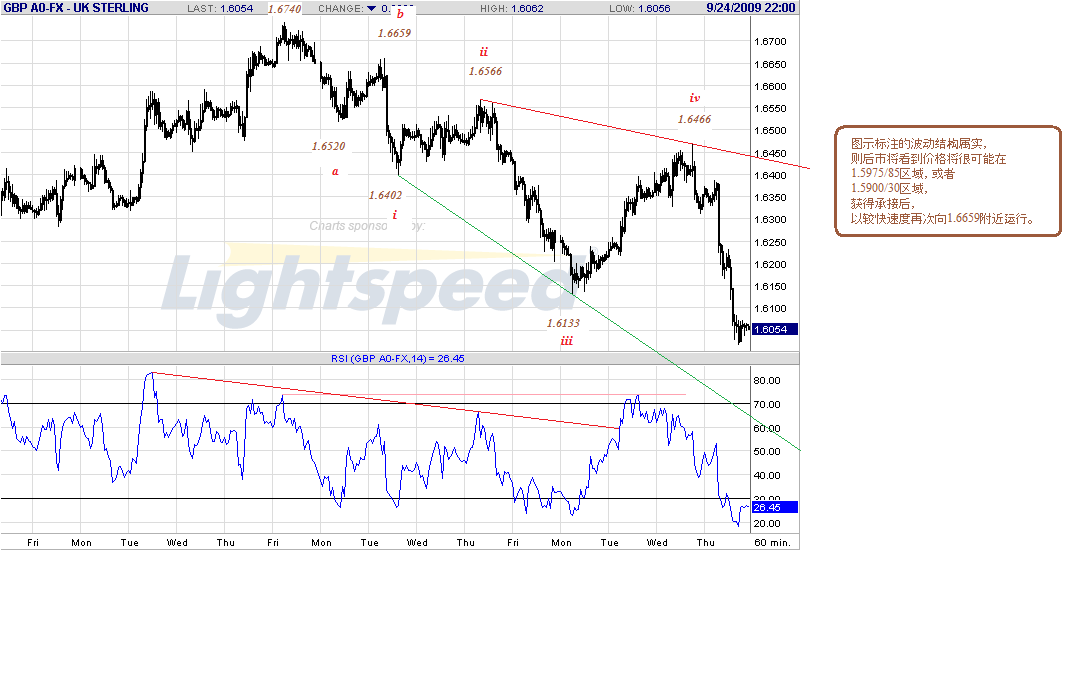Click the highlighted 1.6054 current price marker
The width and height of the screenshot is (1088, 697).
(775, 329)
